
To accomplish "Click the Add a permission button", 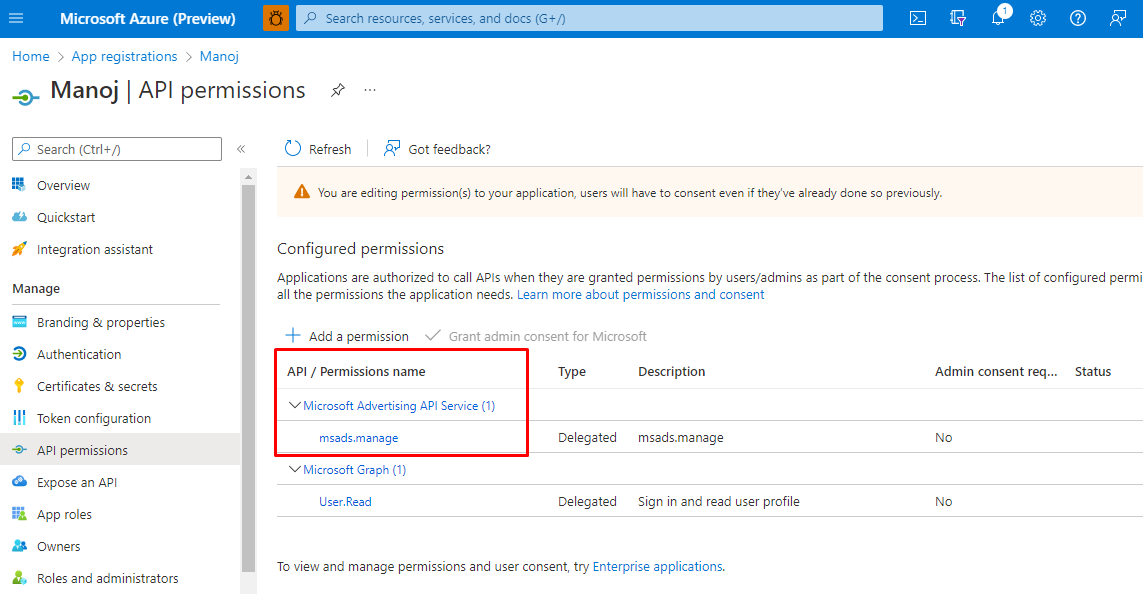I will (x=347, y=336).
